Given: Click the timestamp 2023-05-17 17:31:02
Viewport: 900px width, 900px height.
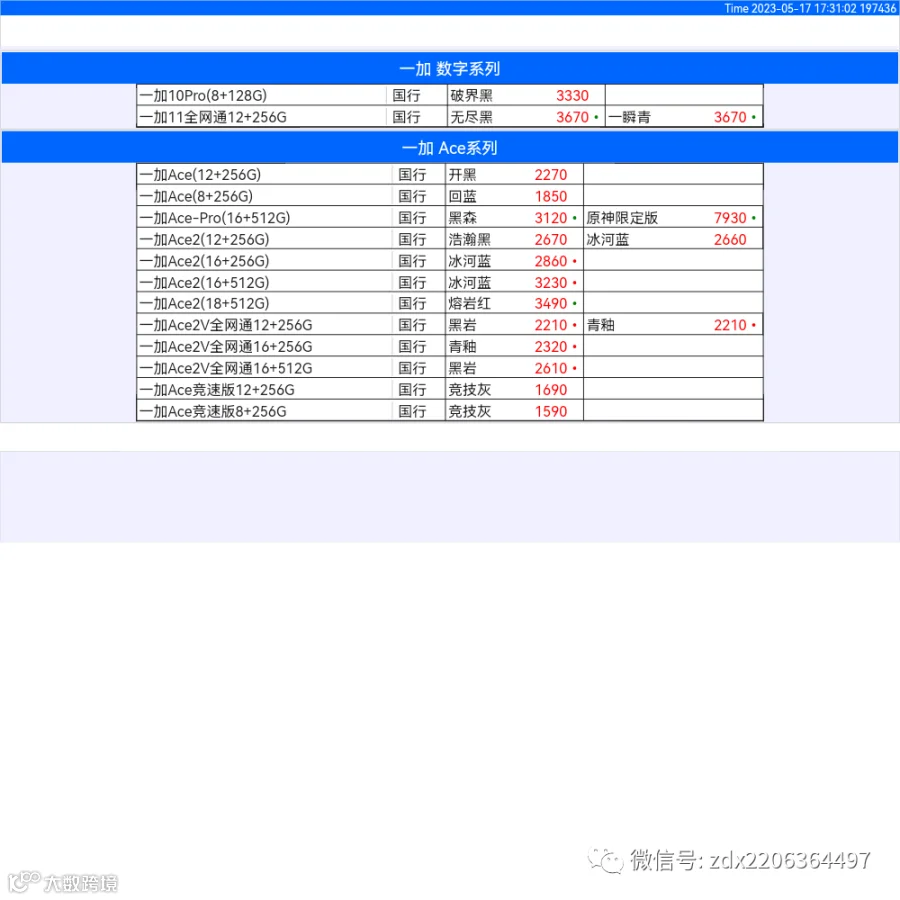Looking at the screenshot, I should [804, 8].
